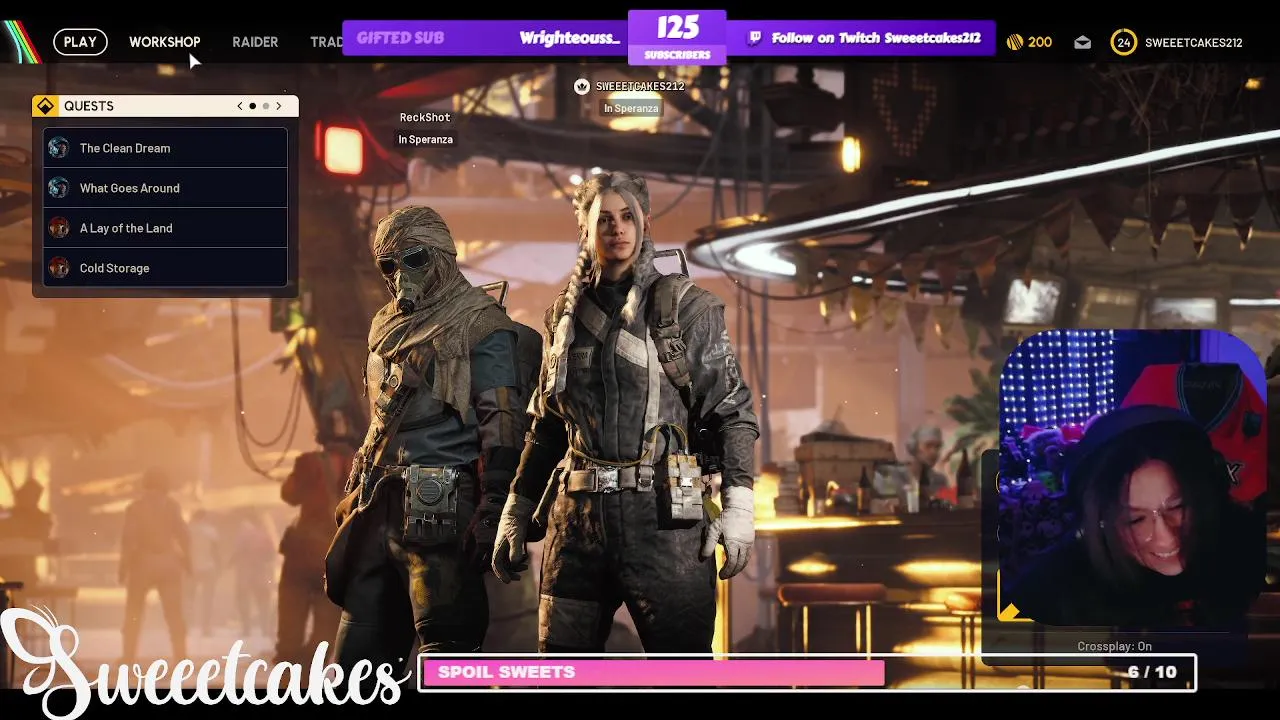Click the coins currency icon showing 200
The height and width of the screenshot is (720, 1280).
tap(1015, 42)
